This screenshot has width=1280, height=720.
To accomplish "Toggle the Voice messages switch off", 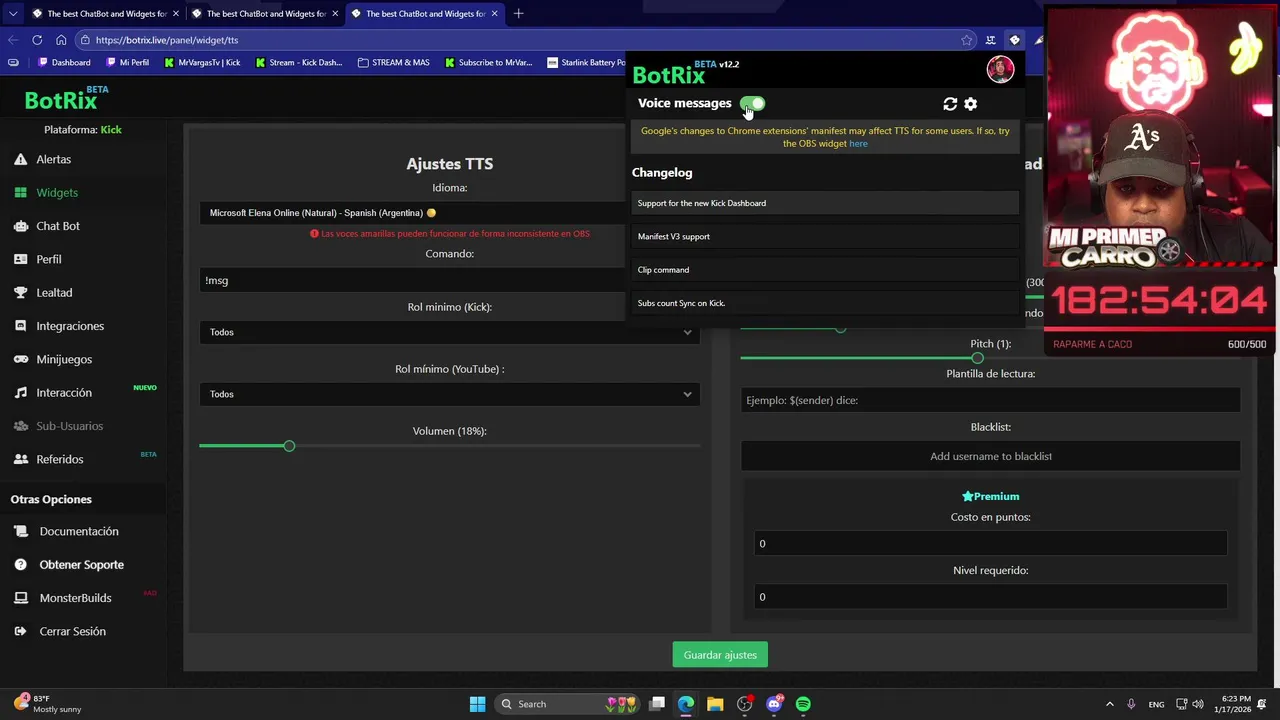I will [753, 103].
